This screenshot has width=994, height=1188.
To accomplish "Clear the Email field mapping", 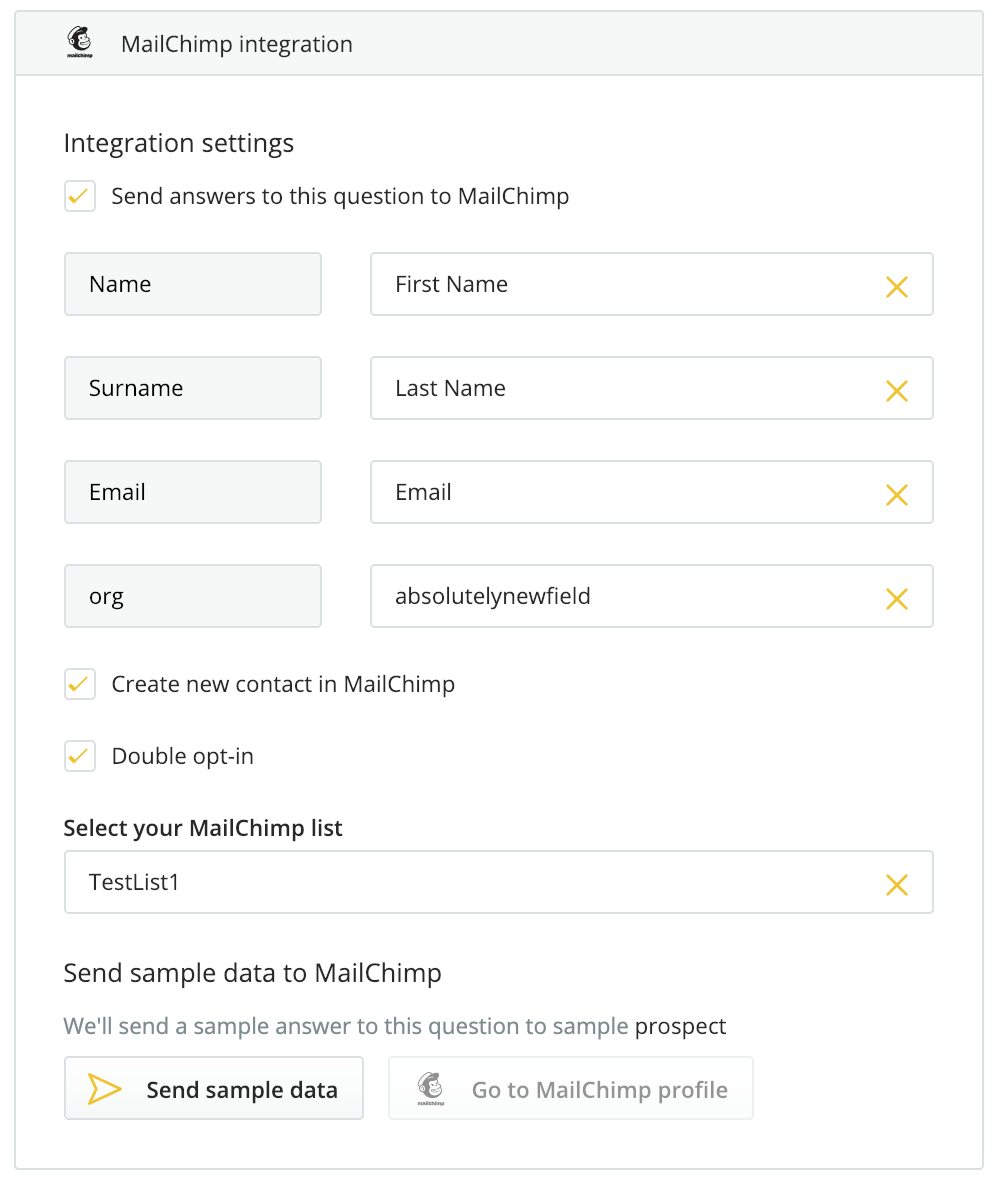I will click(x=896, y=495).
